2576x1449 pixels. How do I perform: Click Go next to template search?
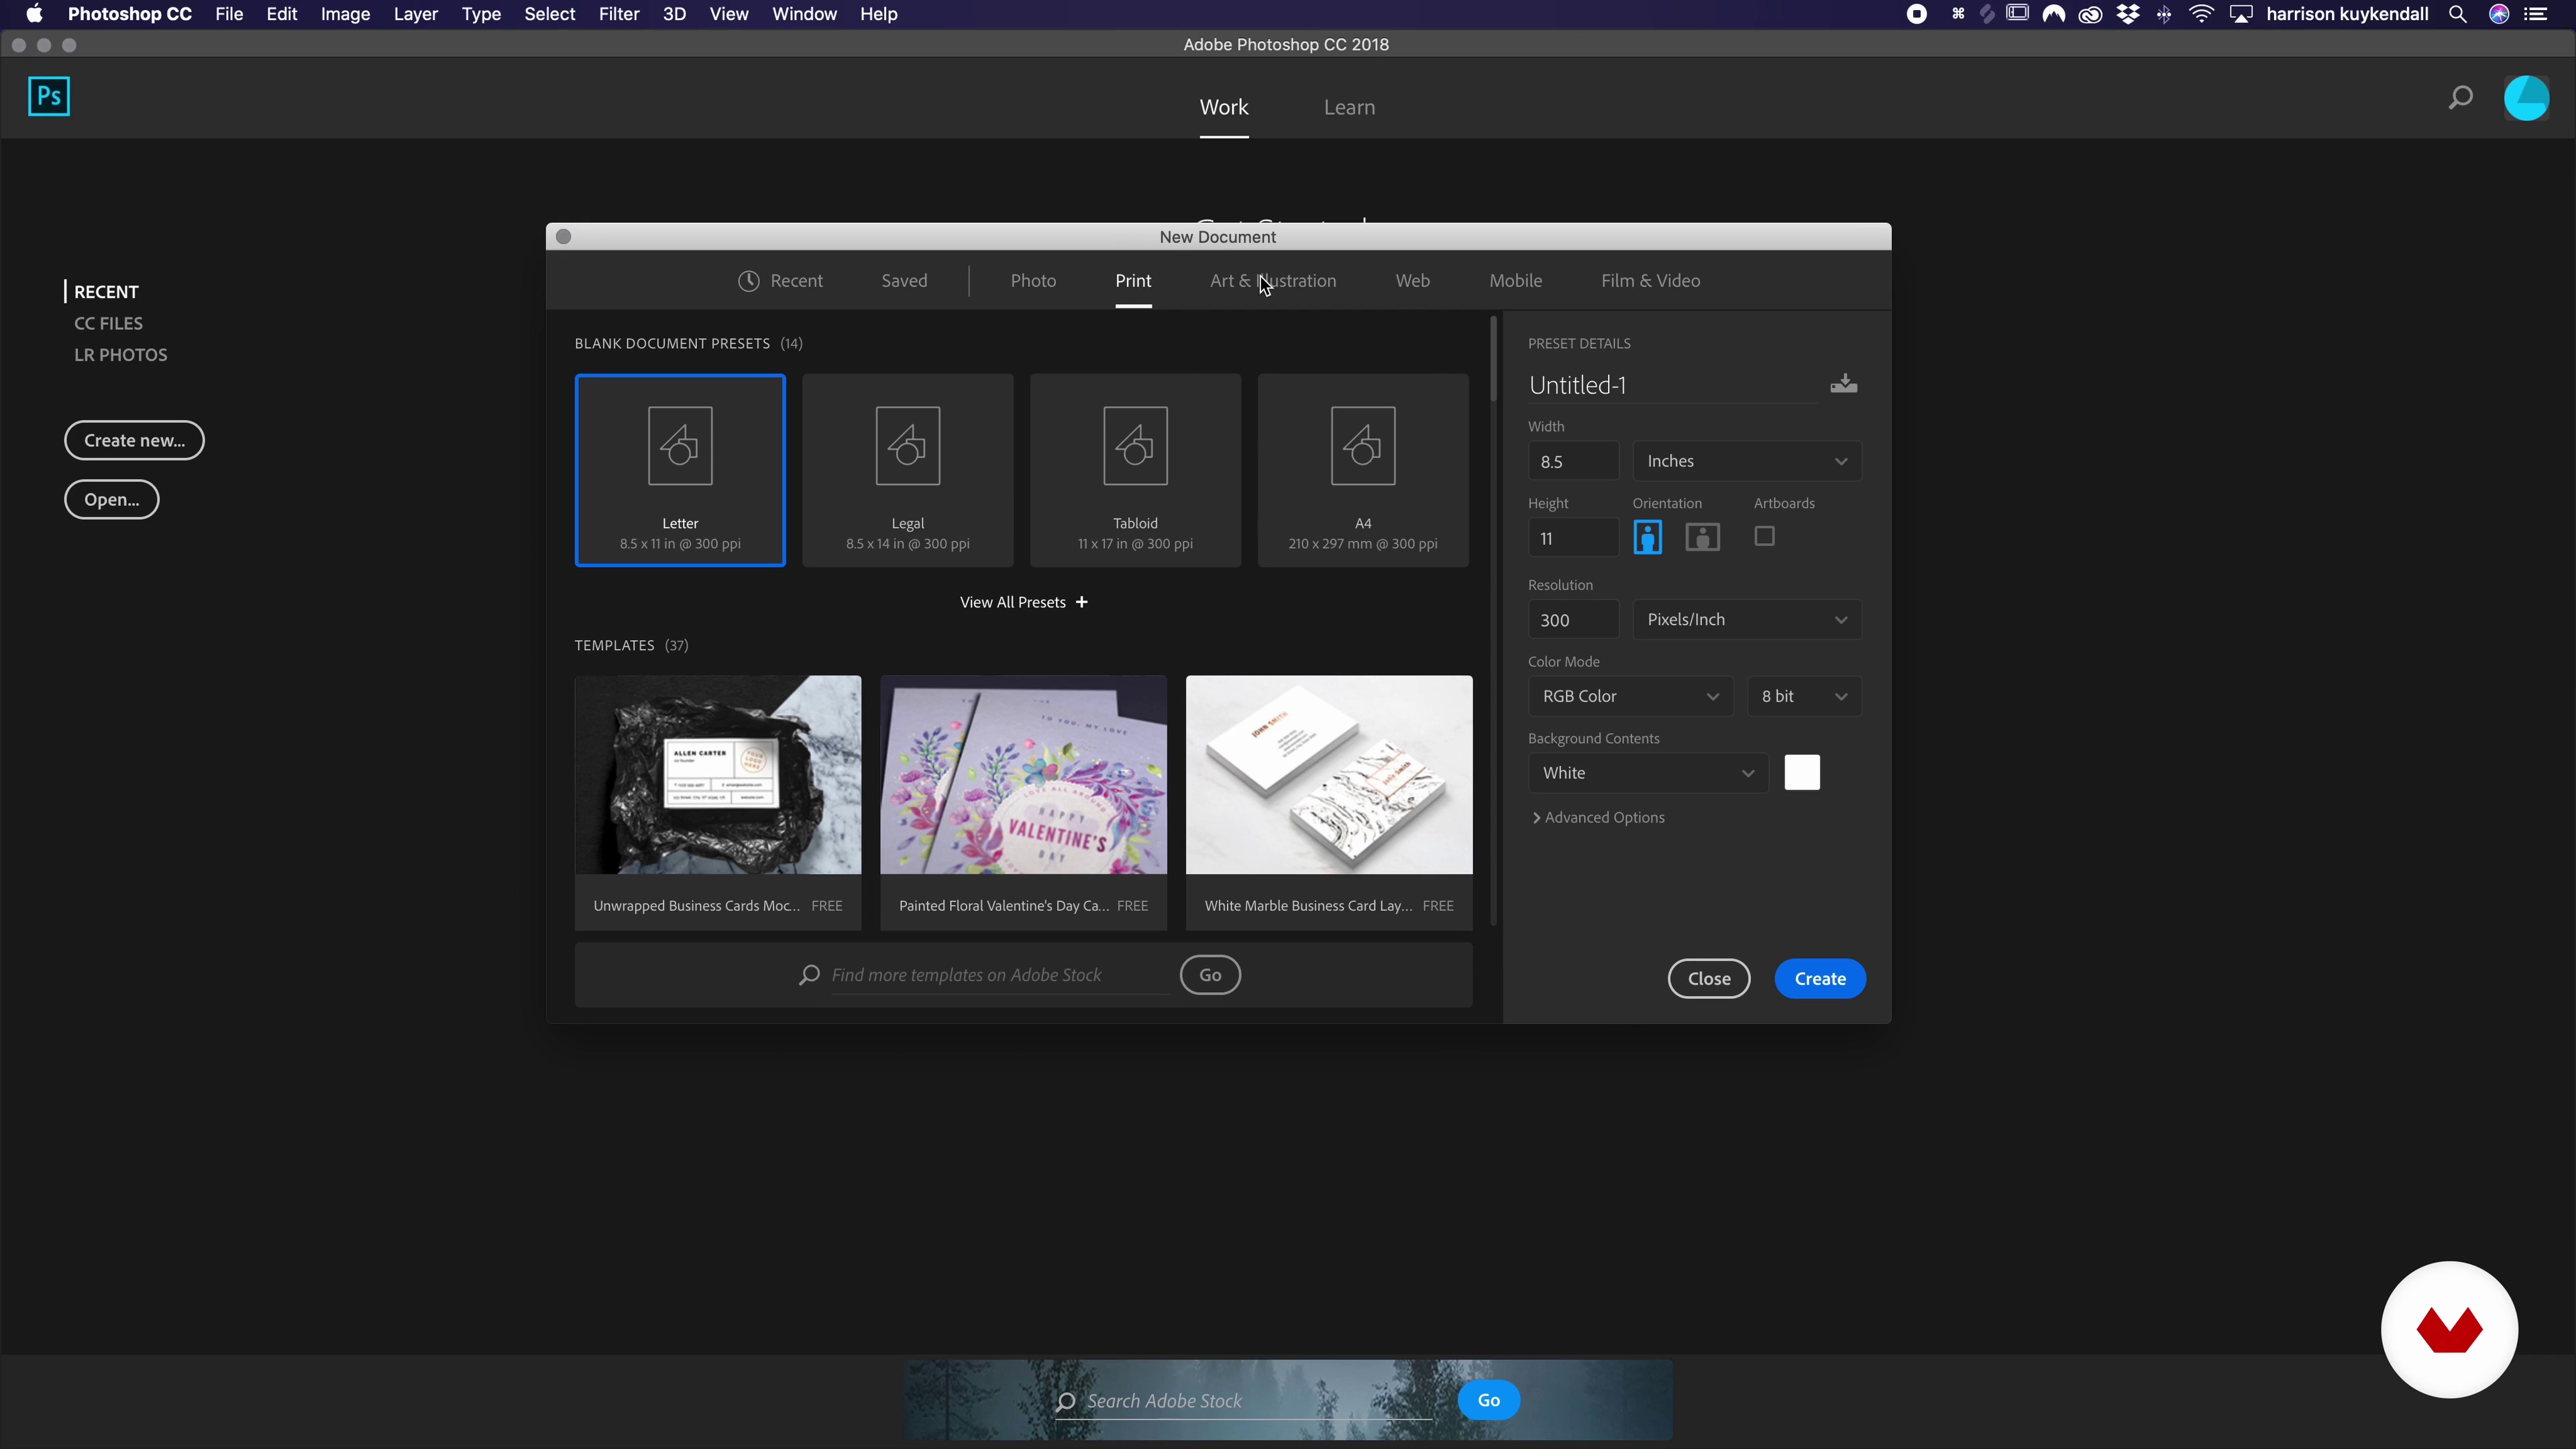(x=1210, y=975)
